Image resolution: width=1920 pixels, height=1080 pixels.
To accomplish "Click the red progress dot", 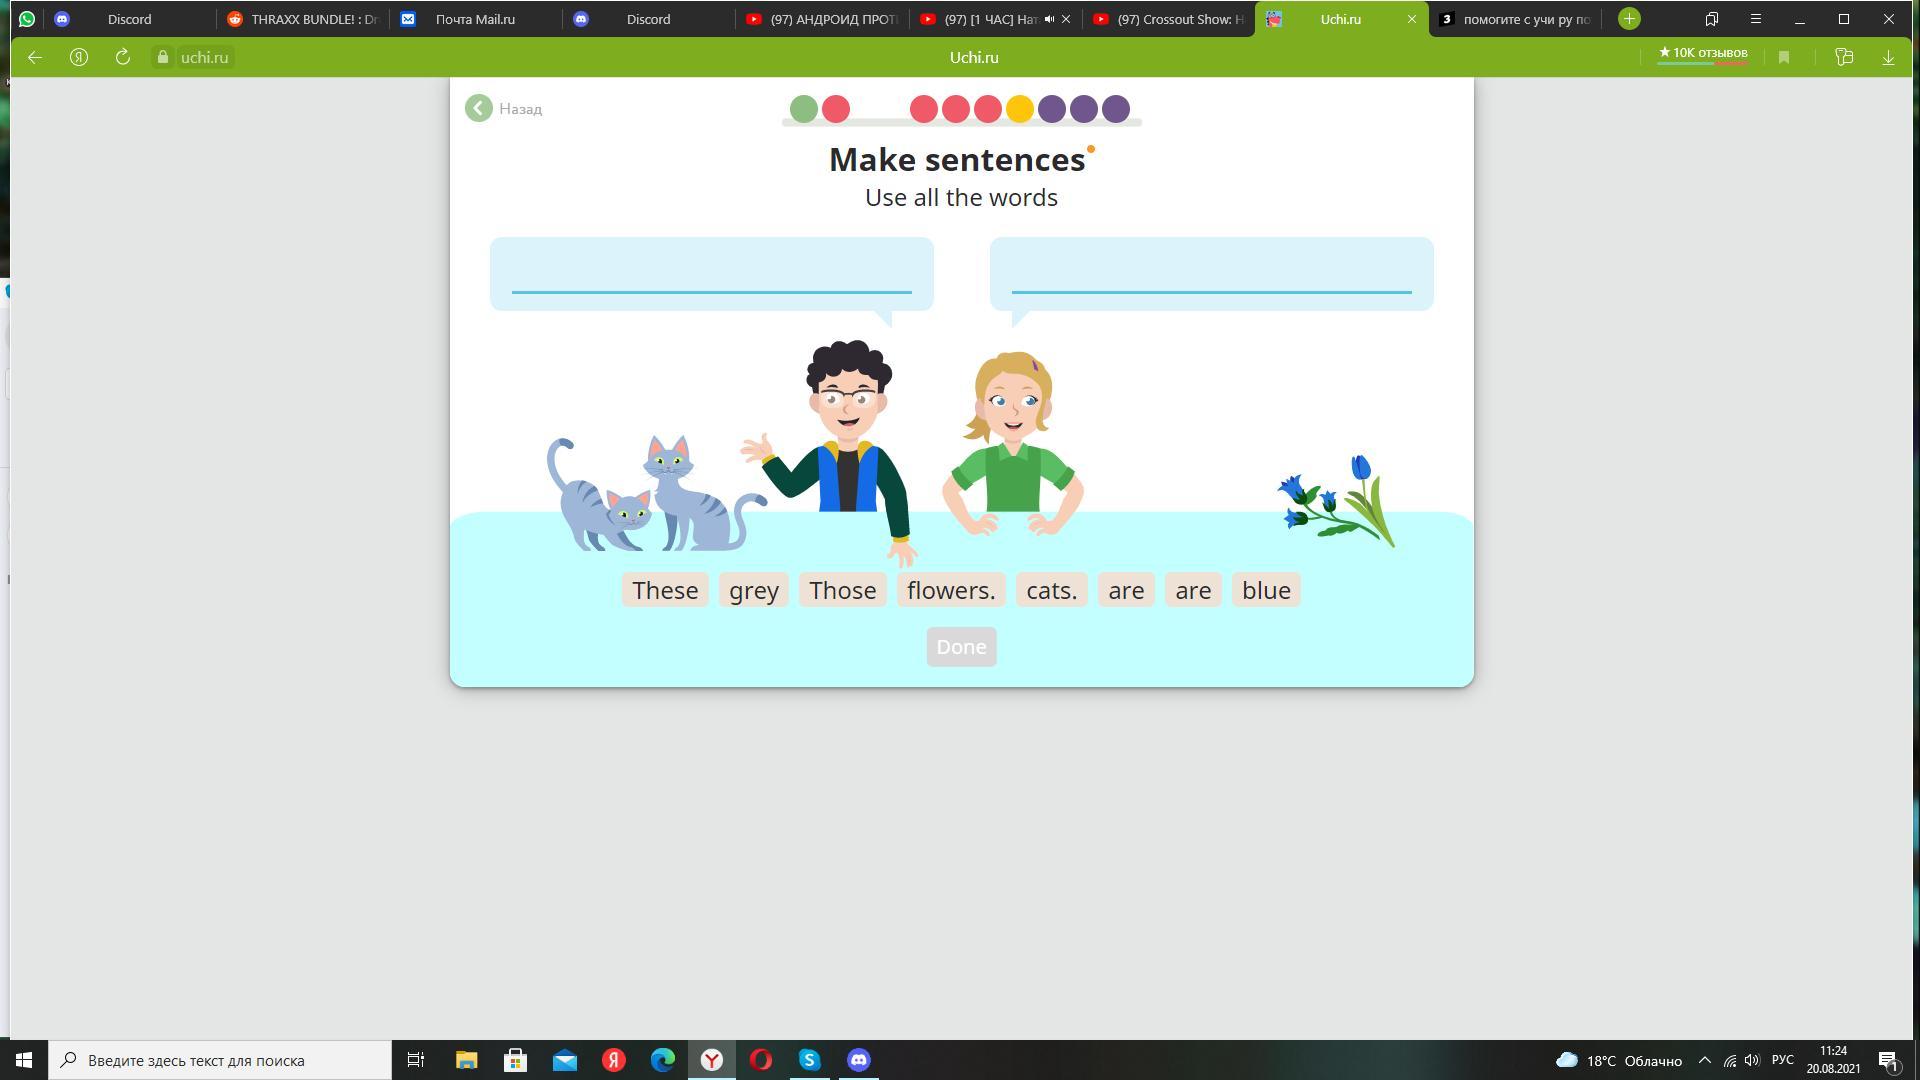I will click(x=835, y=108).
